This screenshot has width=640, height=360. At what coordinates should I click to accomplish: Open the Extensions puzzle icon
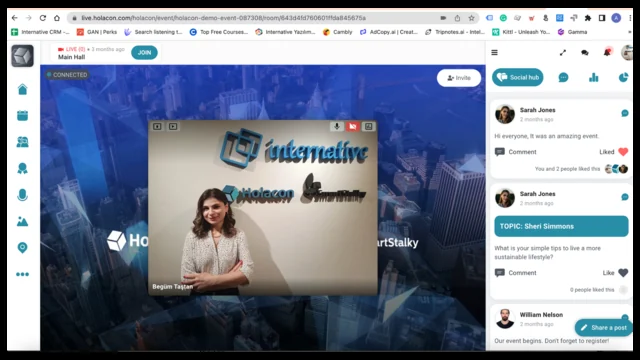coord(588,18)
